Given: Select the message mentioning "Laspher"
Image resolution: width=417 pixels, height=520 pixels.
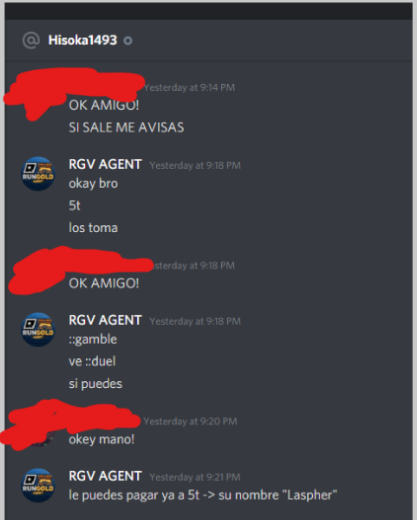Looking at the screenshot, I should click(x=203, y=495).
